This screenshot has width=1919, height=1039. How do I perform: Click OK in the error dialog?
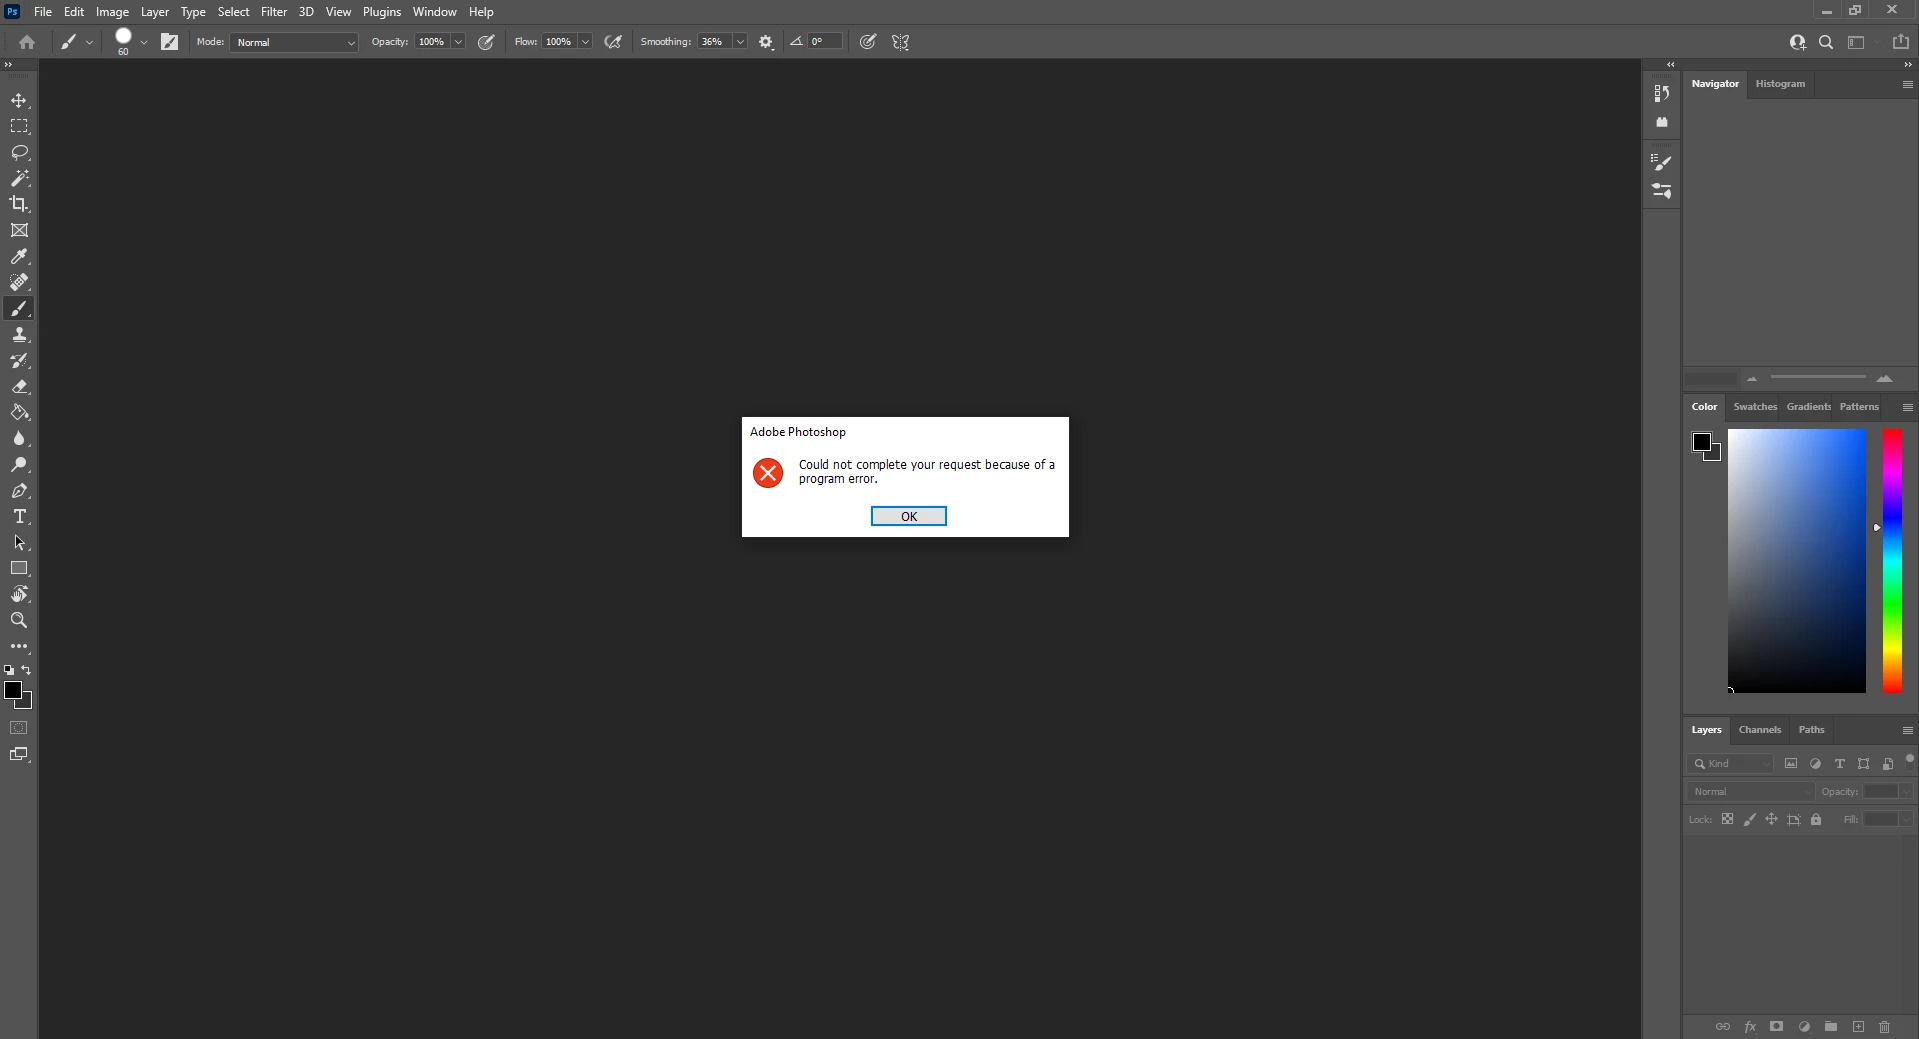tap(908, 516)
